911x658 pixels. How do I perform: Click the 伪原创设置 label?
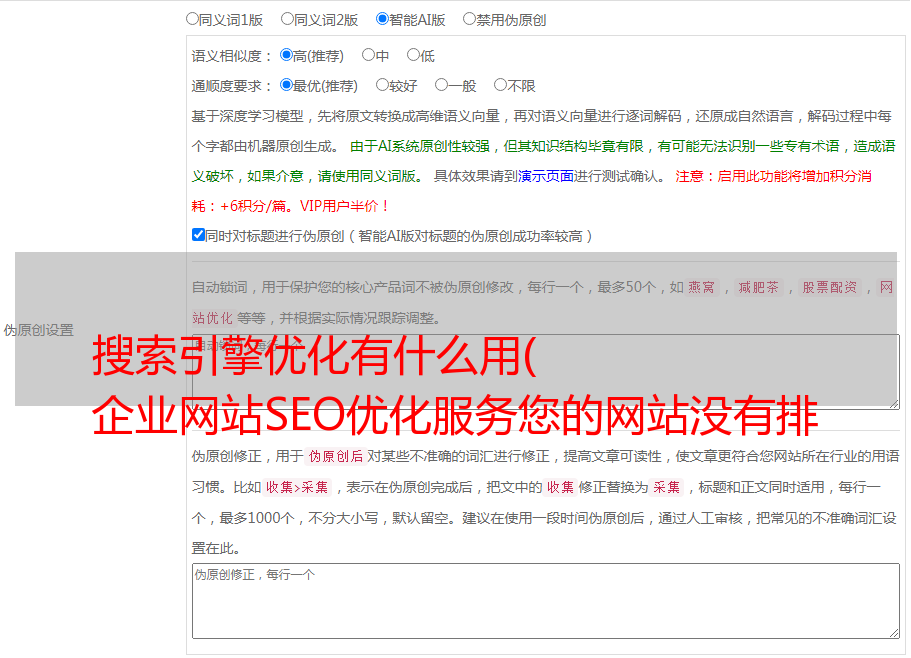(x=39, y=330)
